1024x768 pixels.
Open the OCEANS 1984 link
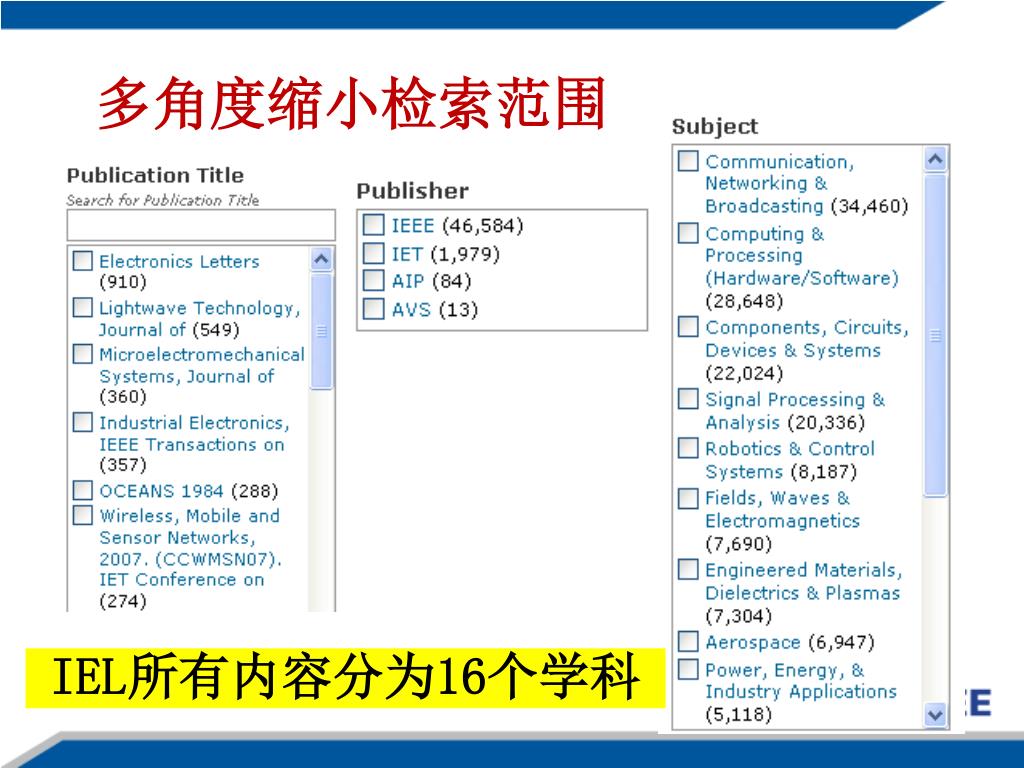[161, 490]
